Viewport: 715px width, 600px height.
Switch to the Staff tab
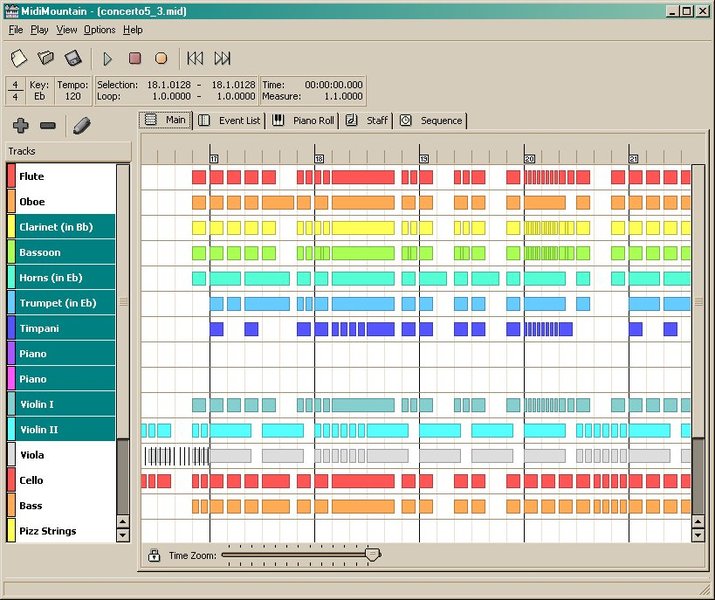(367, 120)
